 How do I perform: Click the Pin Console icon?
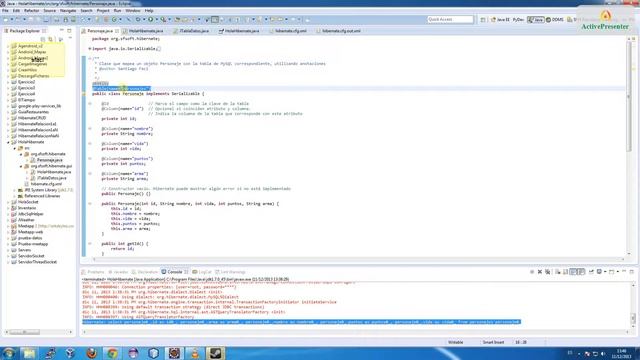click(x=591, y=272)
